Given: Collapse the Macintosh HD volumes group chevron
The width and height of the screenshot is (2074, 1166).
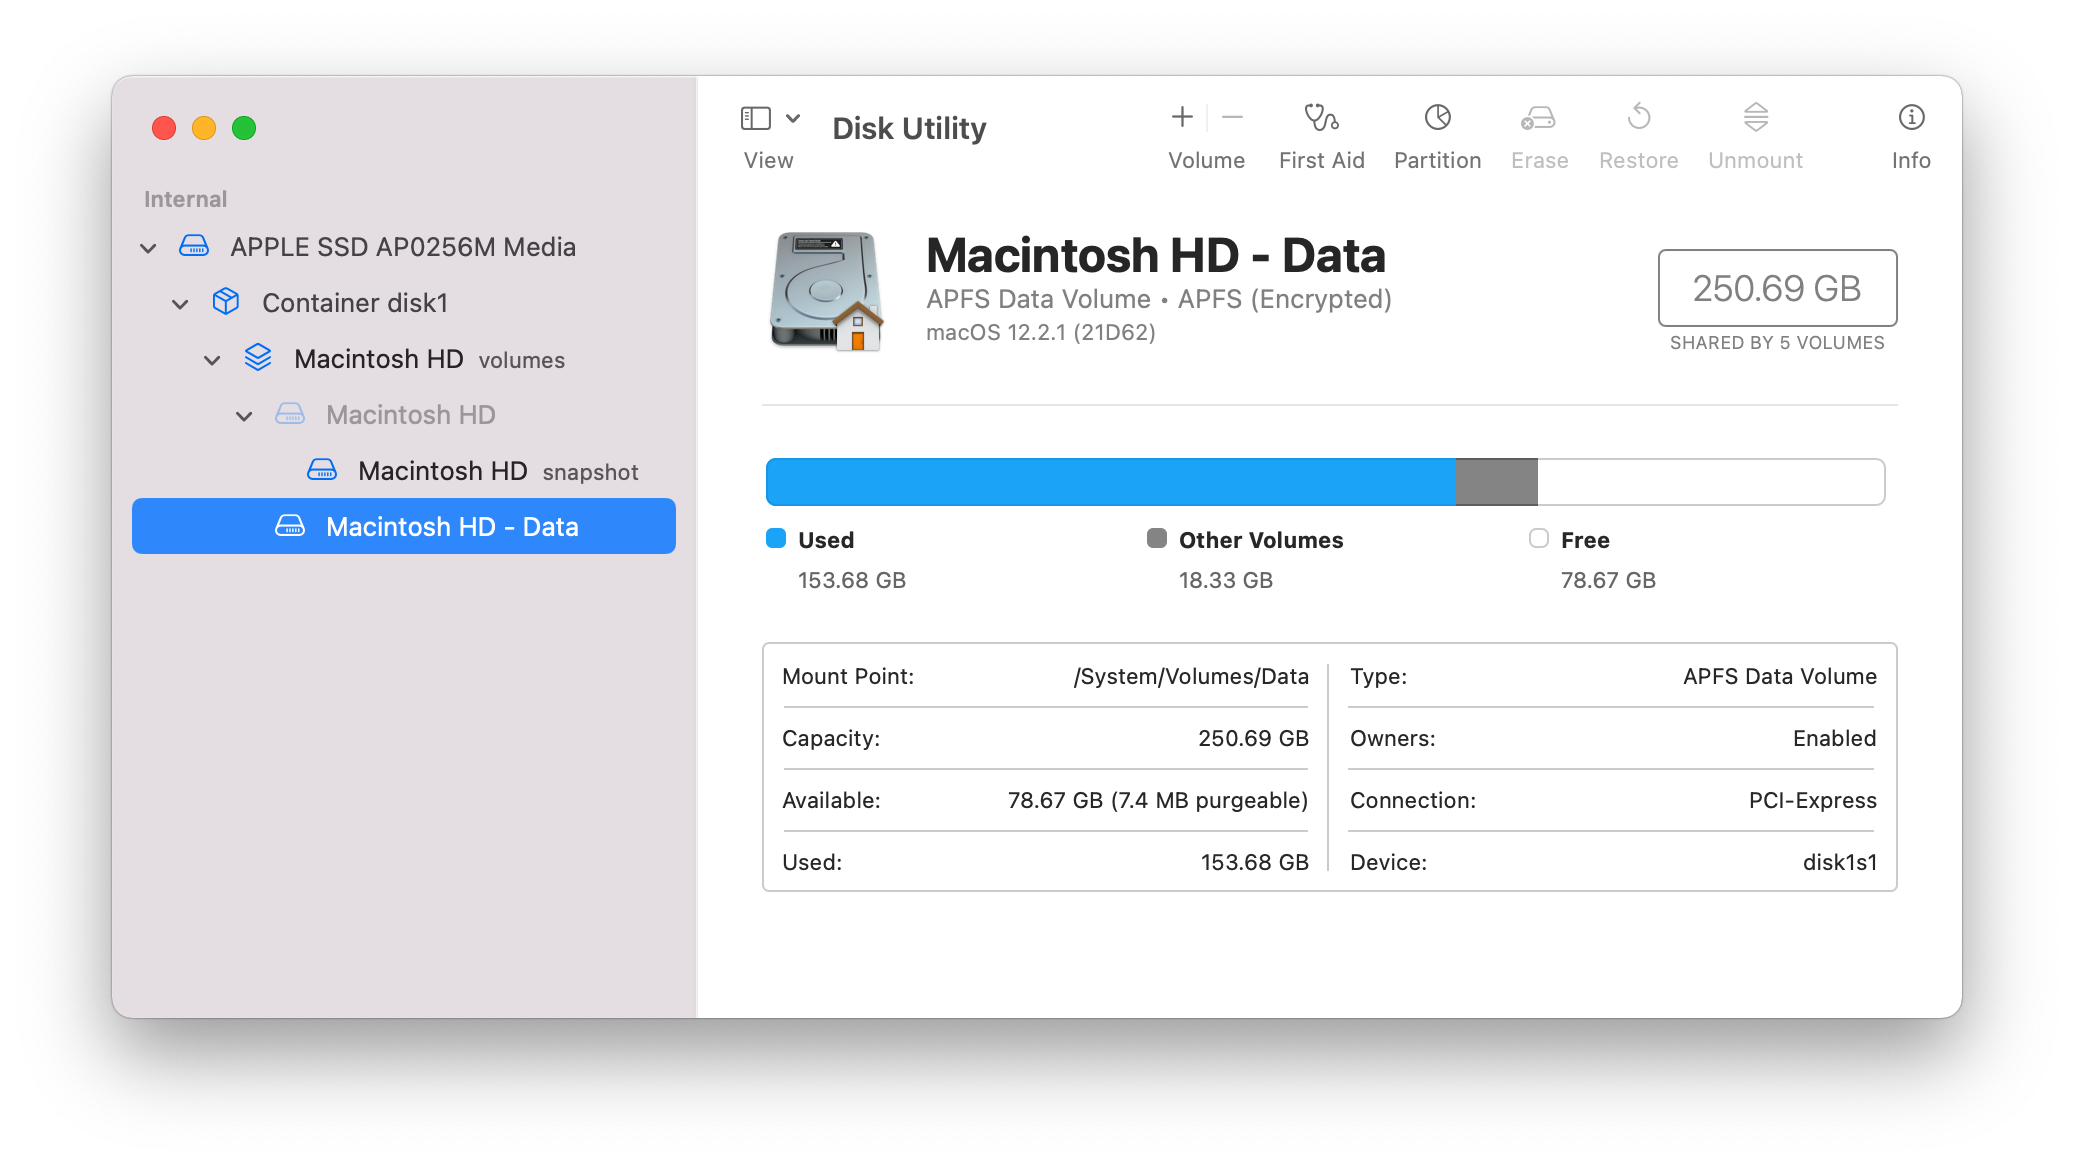Looking at the screenshot, I should 212,360.
